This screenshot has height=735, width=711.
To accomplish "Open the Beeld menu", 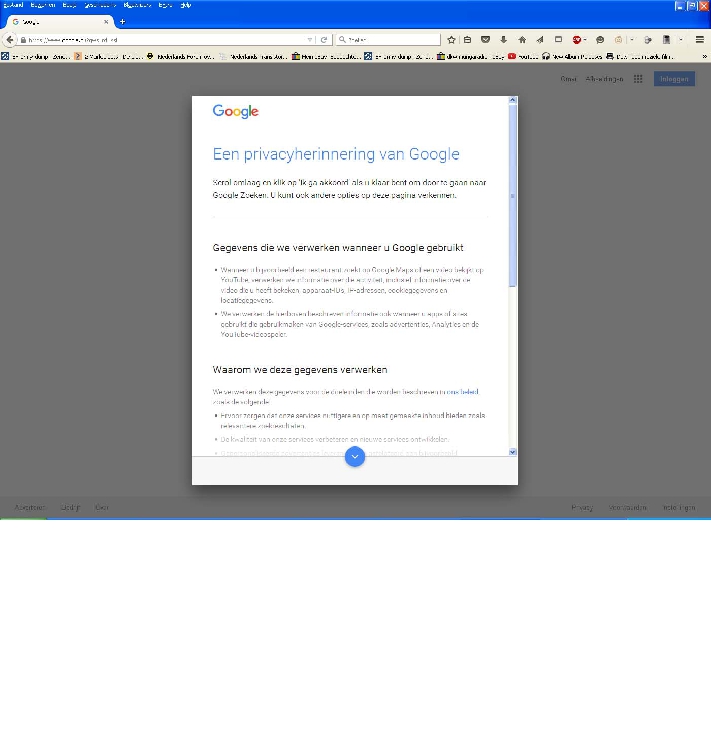I will point(69,5).
